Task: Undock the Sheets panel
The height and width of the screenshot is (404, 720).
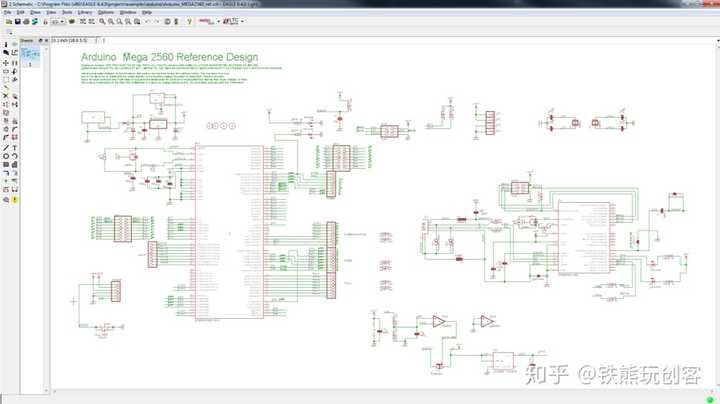Action: 40,40
